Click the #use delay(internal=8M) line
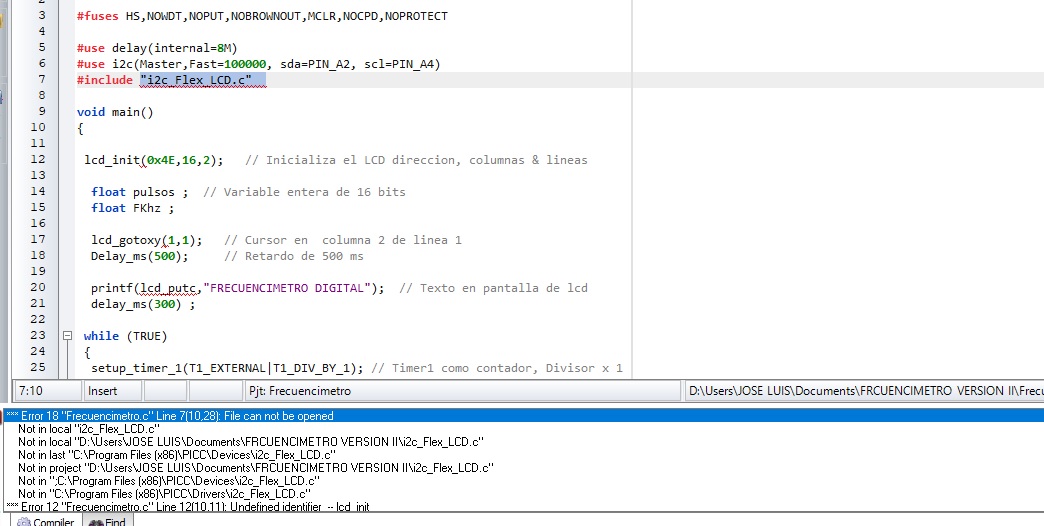Image resolution: width=1044 pixels, height=526 pixels. [x=156, y=48]
